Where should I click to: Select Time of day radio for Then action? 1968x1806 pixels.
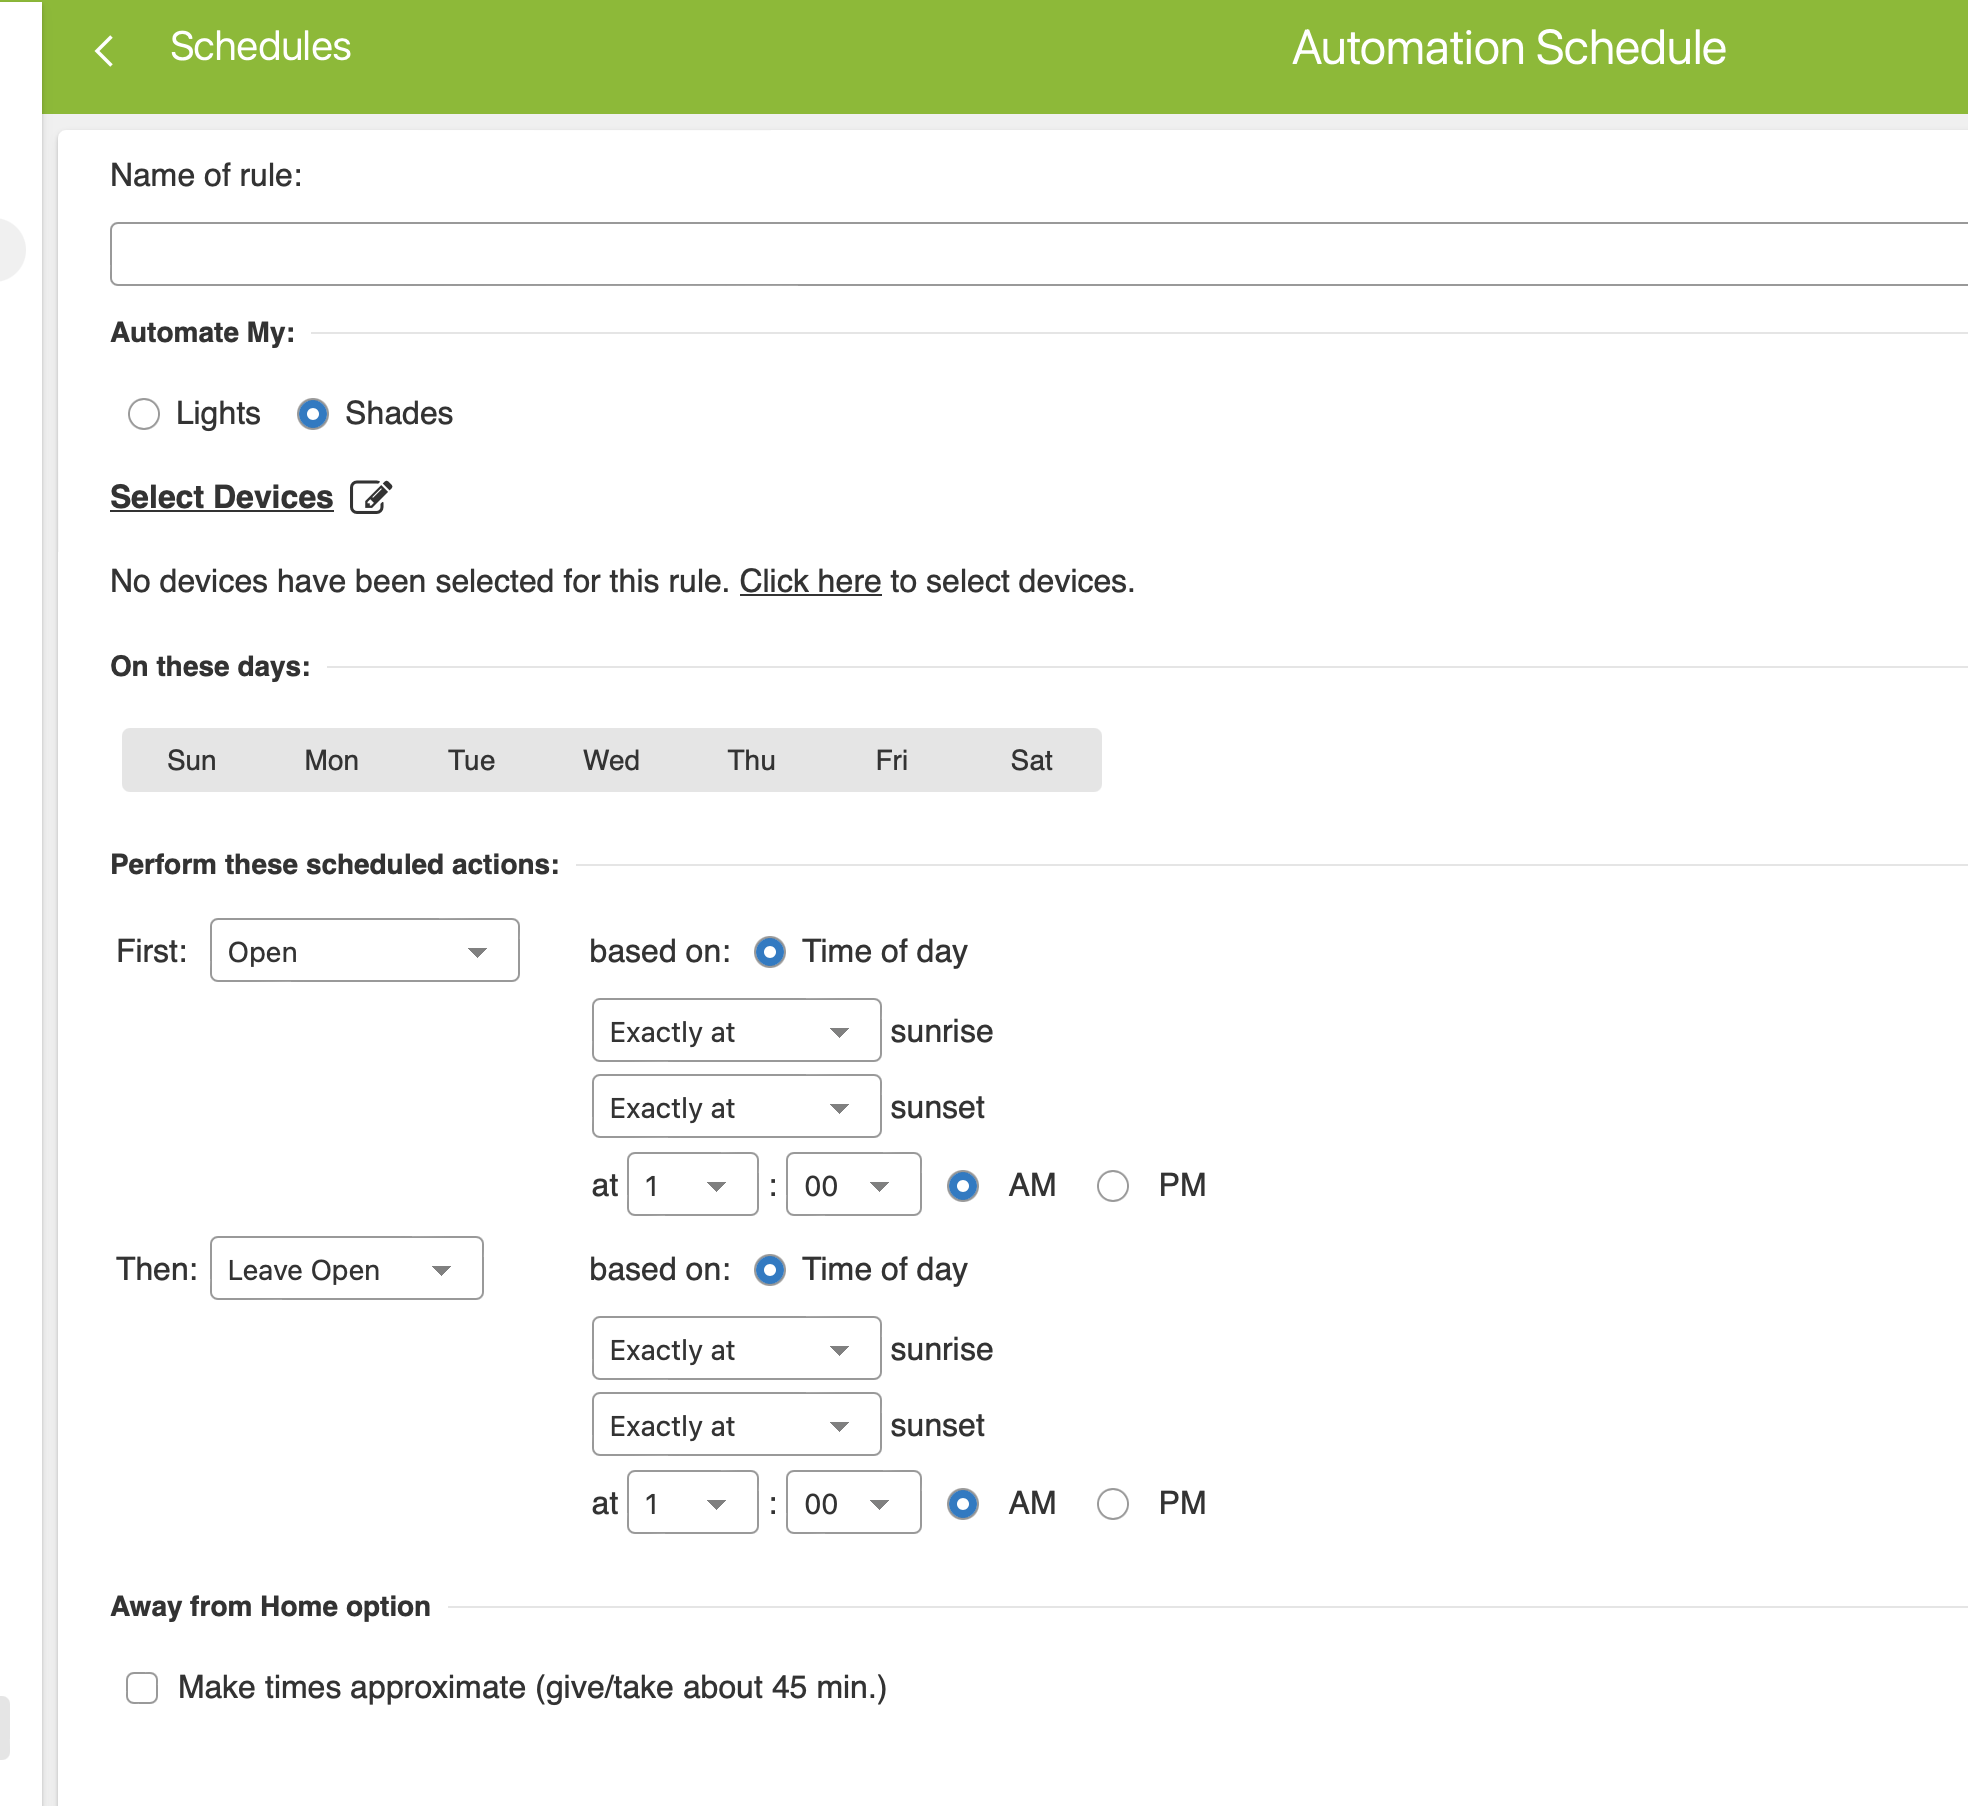(769, 1270)
